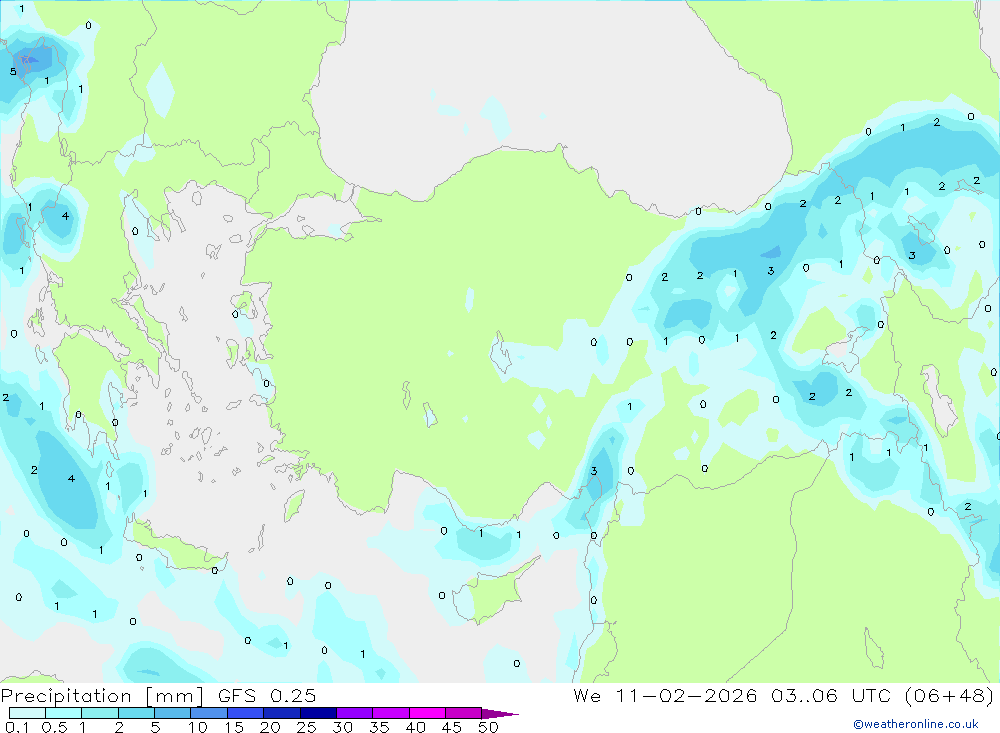The height and width of the screenshot is (733, 1000).
Task: Click the 1–2 mm legend color box
Action: [100, 713]
